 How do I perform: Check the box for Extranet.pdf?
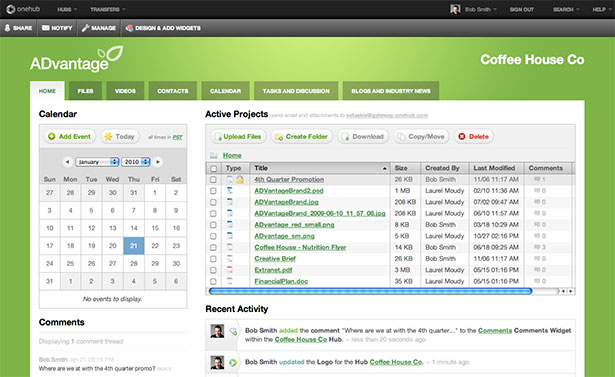pos(213,270)
